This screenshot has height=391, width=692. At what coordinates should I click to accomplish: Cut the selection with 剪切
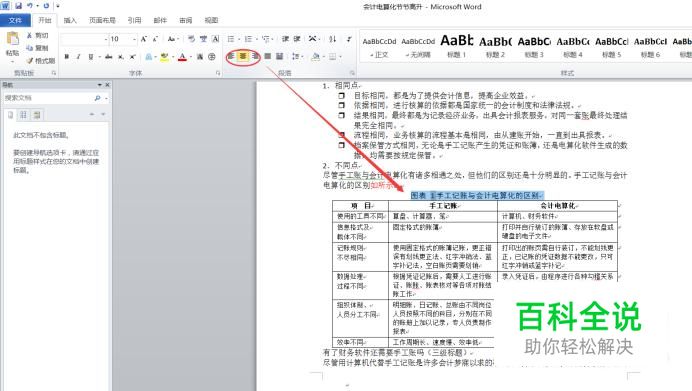click(x=38, y=35)
